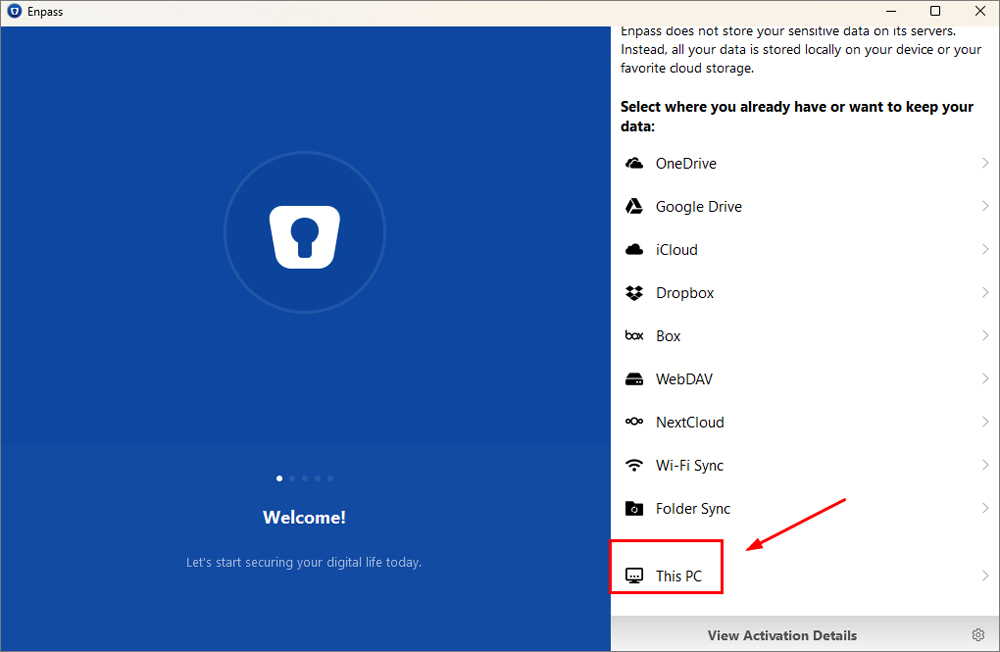Choose the Folder Sync option label

click(693, 509)
